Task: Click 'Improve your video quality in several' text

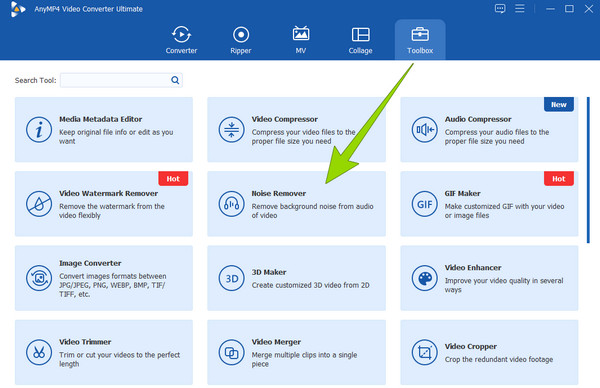Action: 504,281
